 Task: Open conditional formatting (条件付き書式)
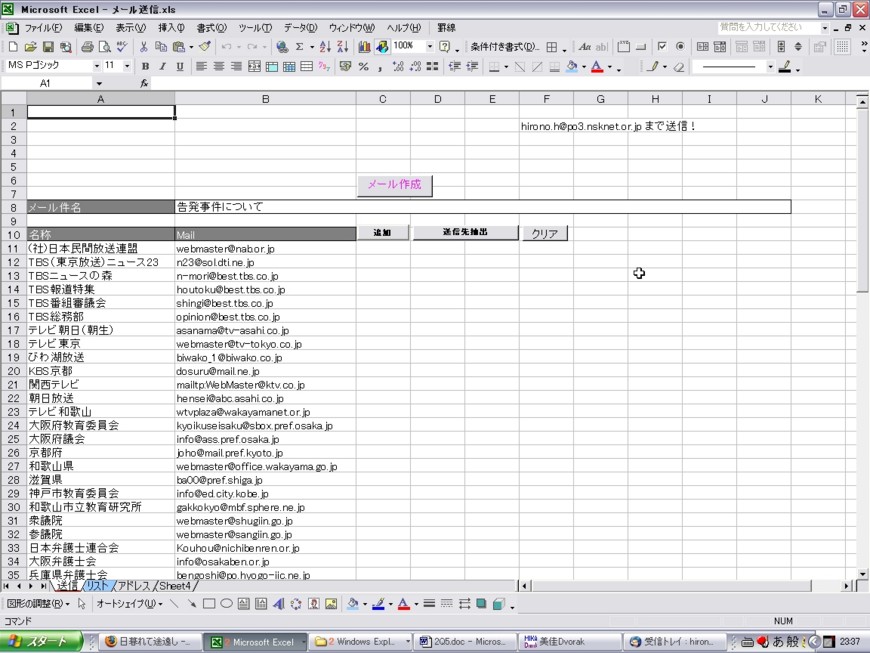(504, 47)
